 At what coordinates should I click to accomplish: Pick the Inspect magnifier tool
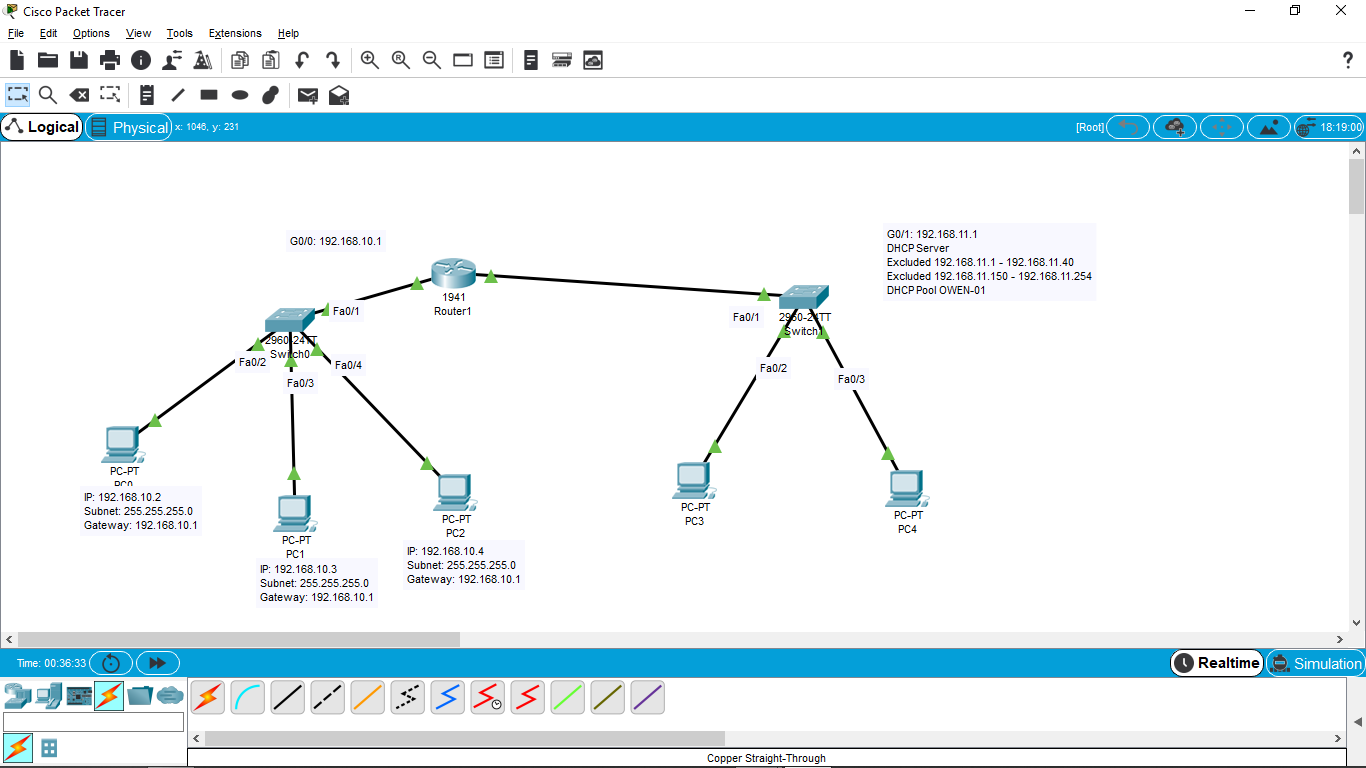point(48,95)
